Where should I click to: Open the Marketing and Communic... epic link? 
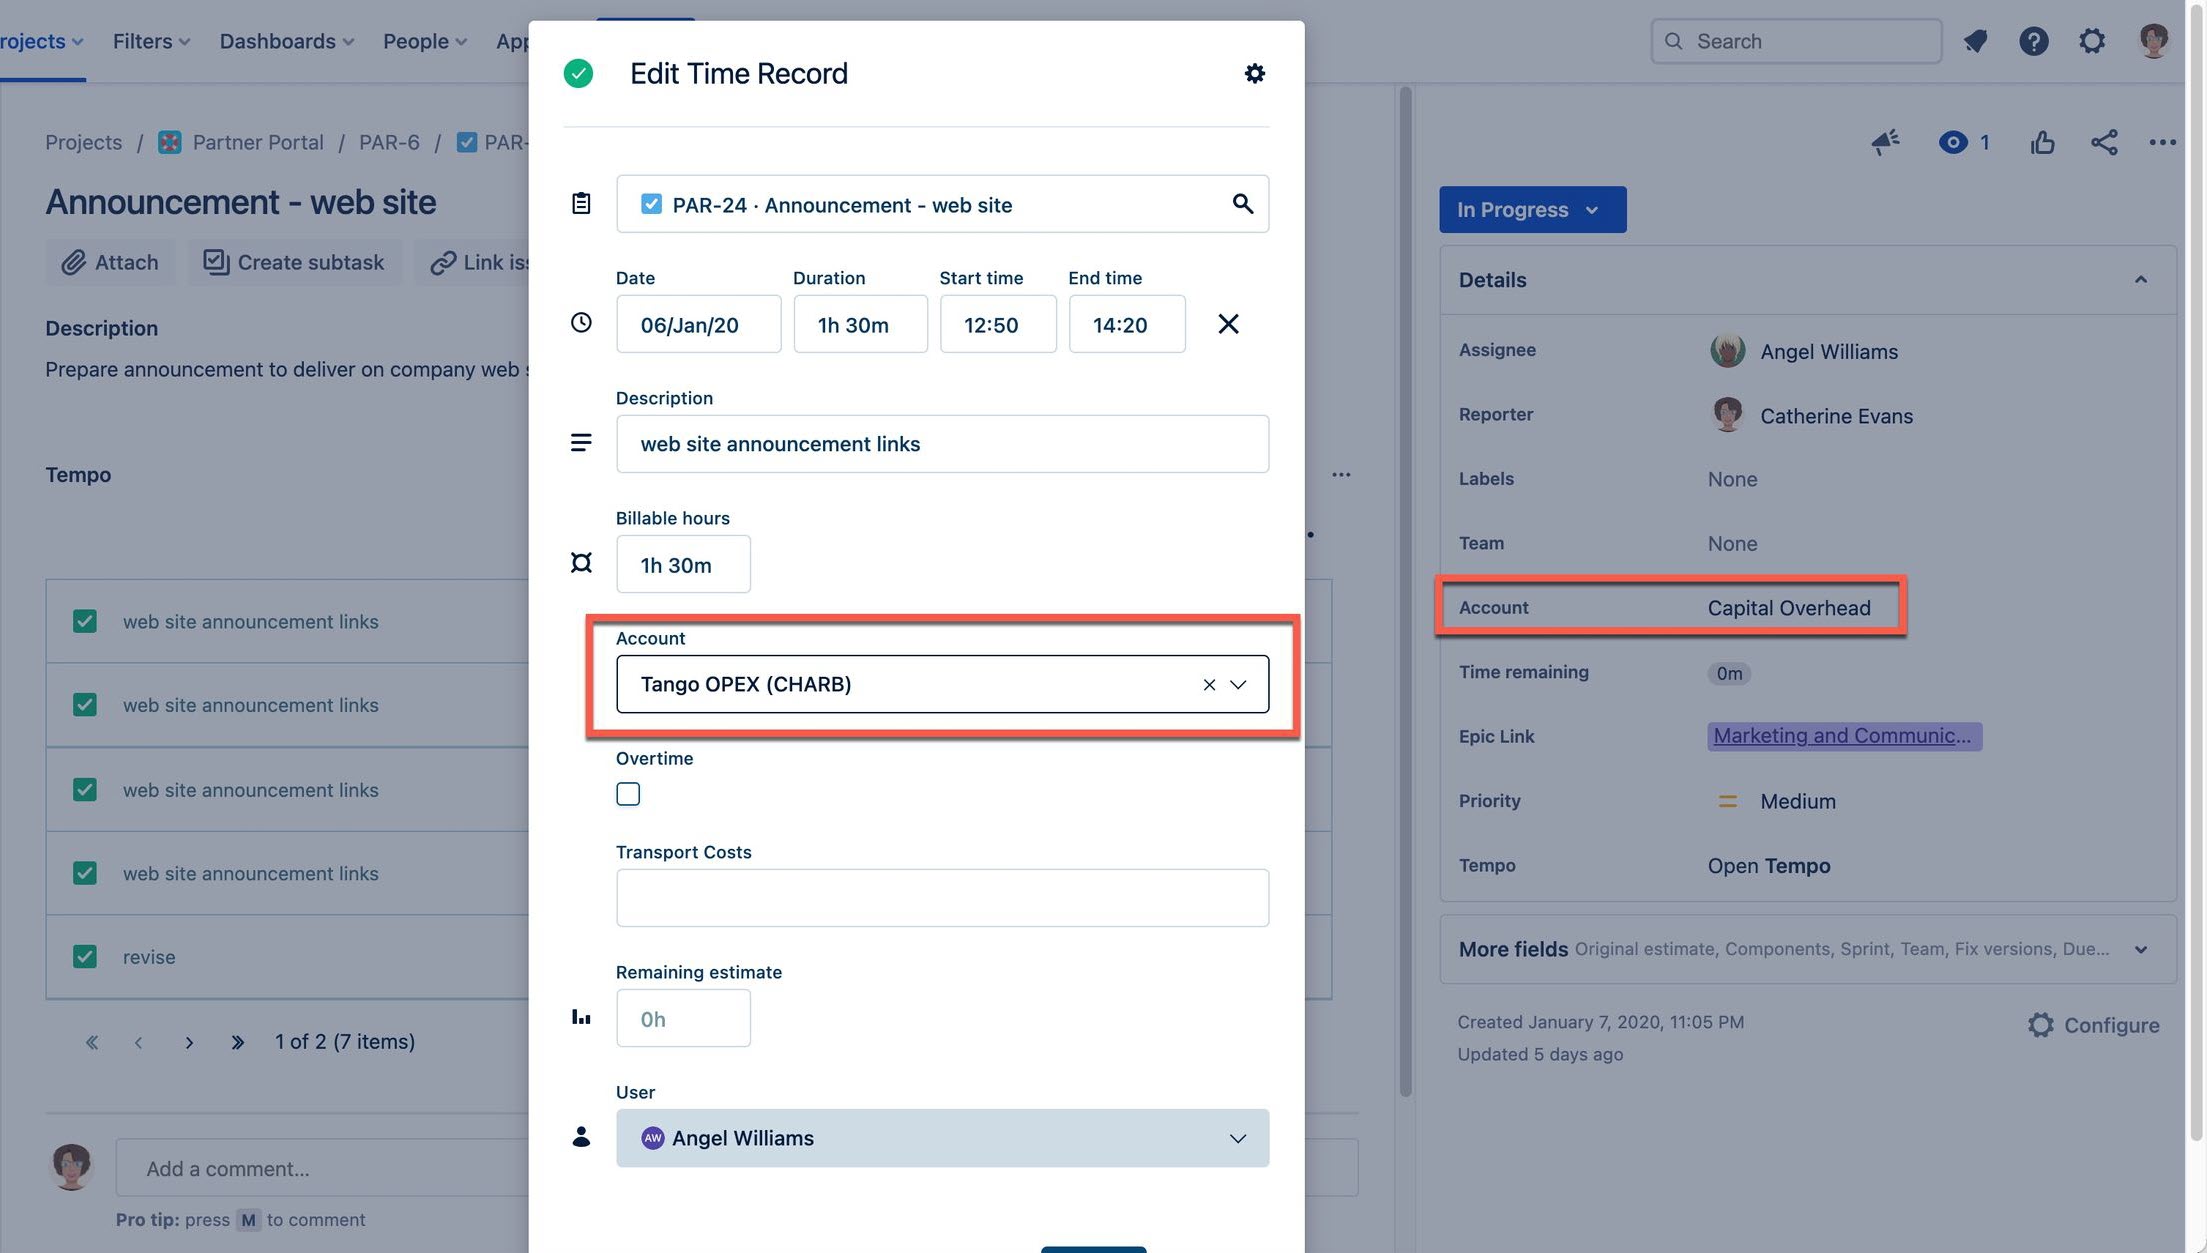[x=1842, y=736]
